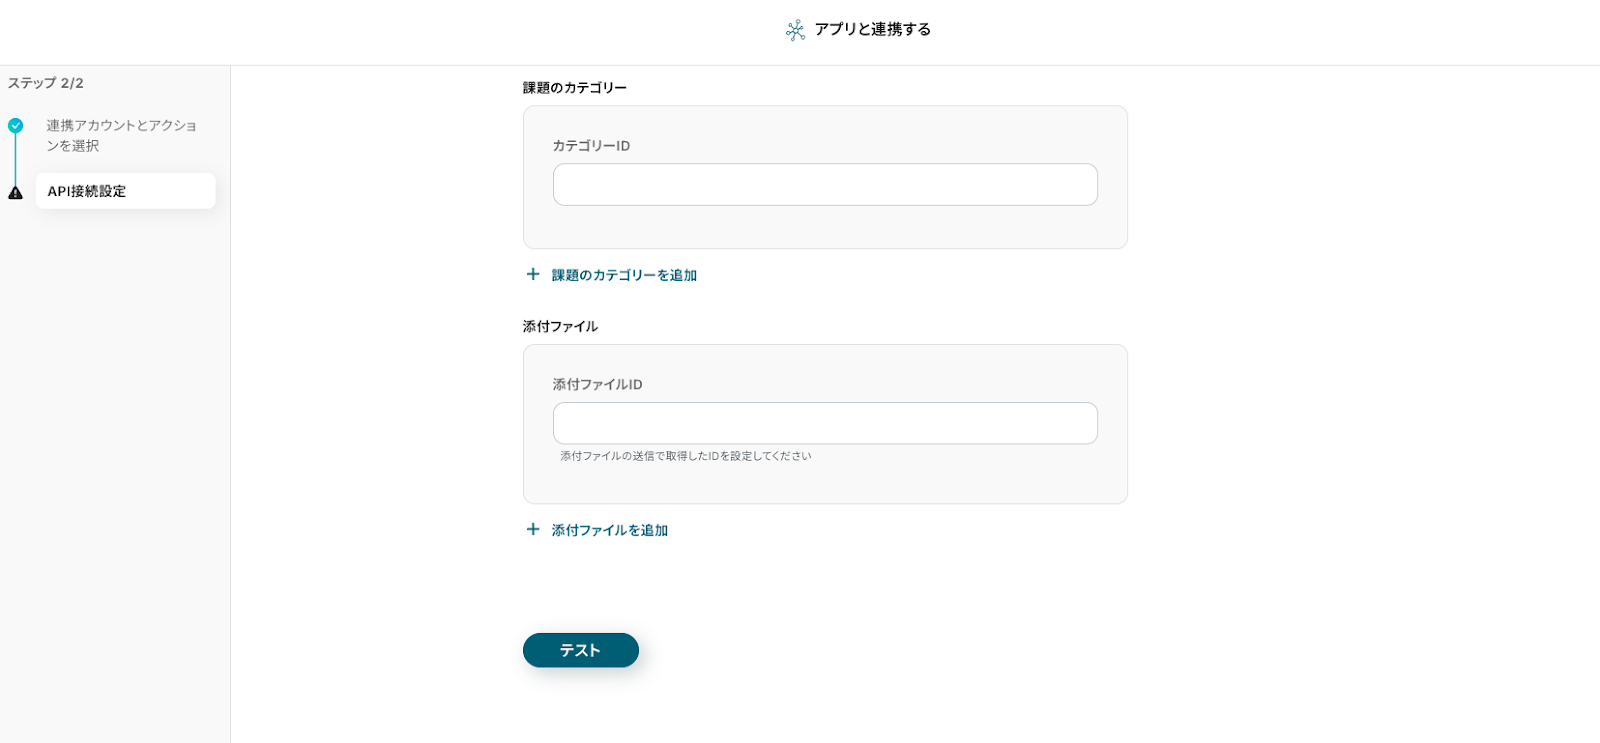Click the アプリと連携する header title
The image size is (1600, 743).
872,30
